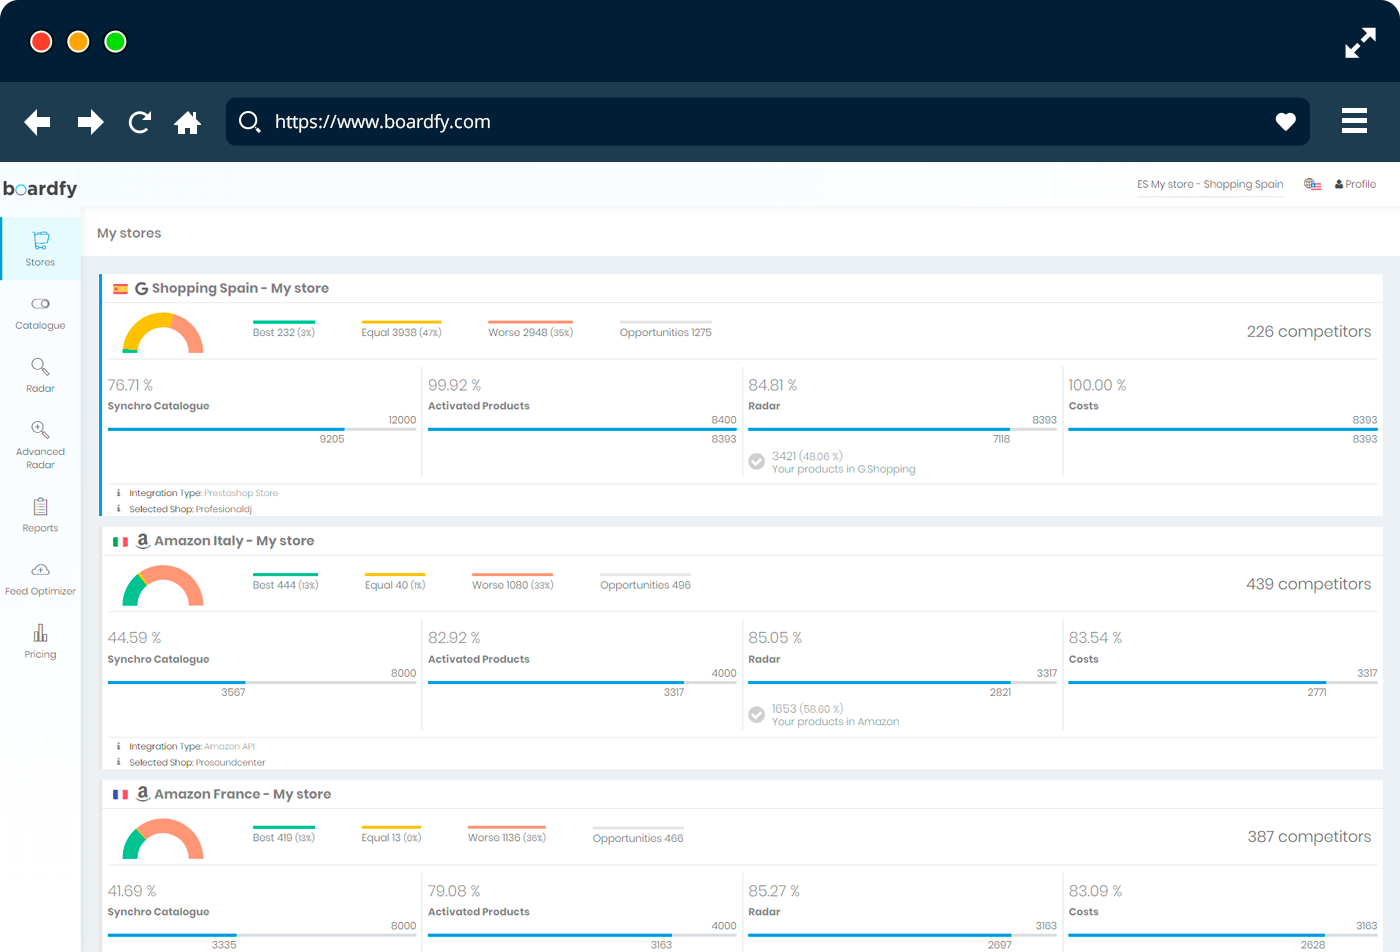
Task: Change language via the globe flag icon
Action: (1312, 184)
